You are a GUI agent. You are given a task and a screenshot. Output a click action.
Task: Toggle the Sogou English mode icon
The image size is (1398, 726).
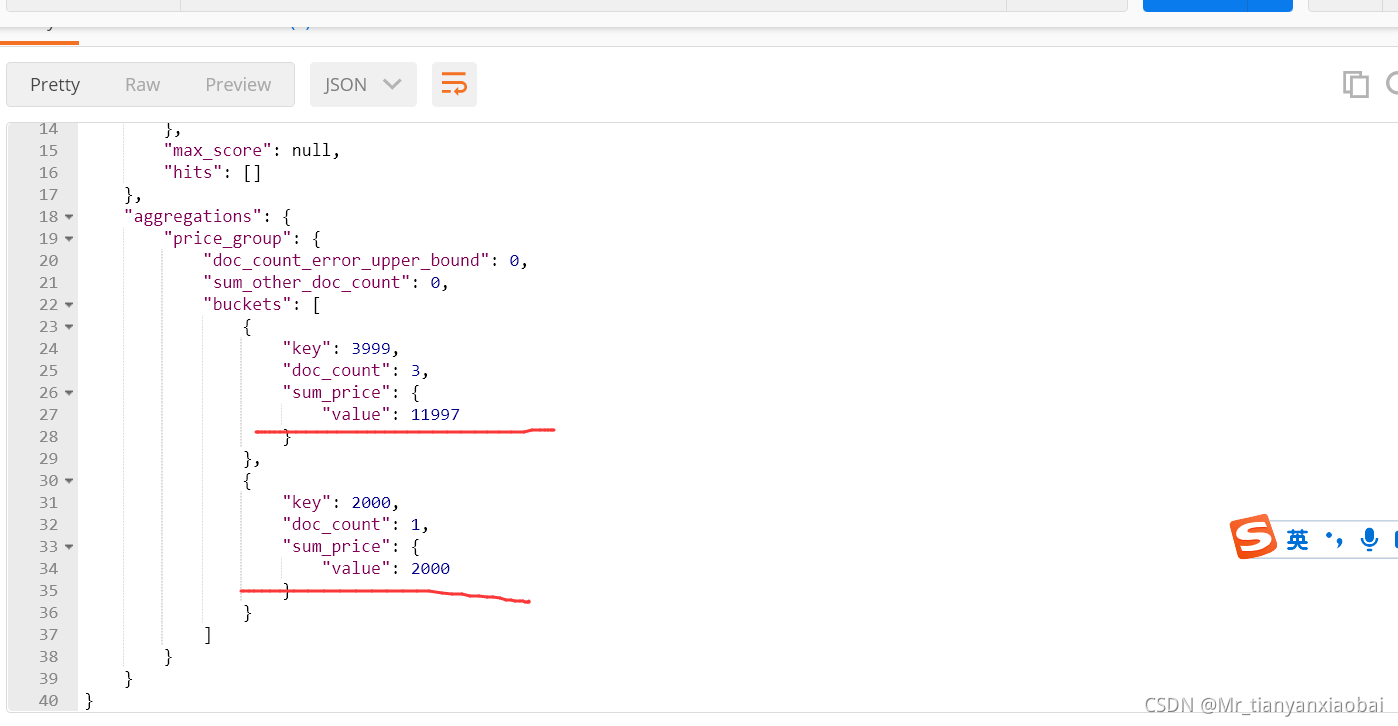tap(1297, 540)
